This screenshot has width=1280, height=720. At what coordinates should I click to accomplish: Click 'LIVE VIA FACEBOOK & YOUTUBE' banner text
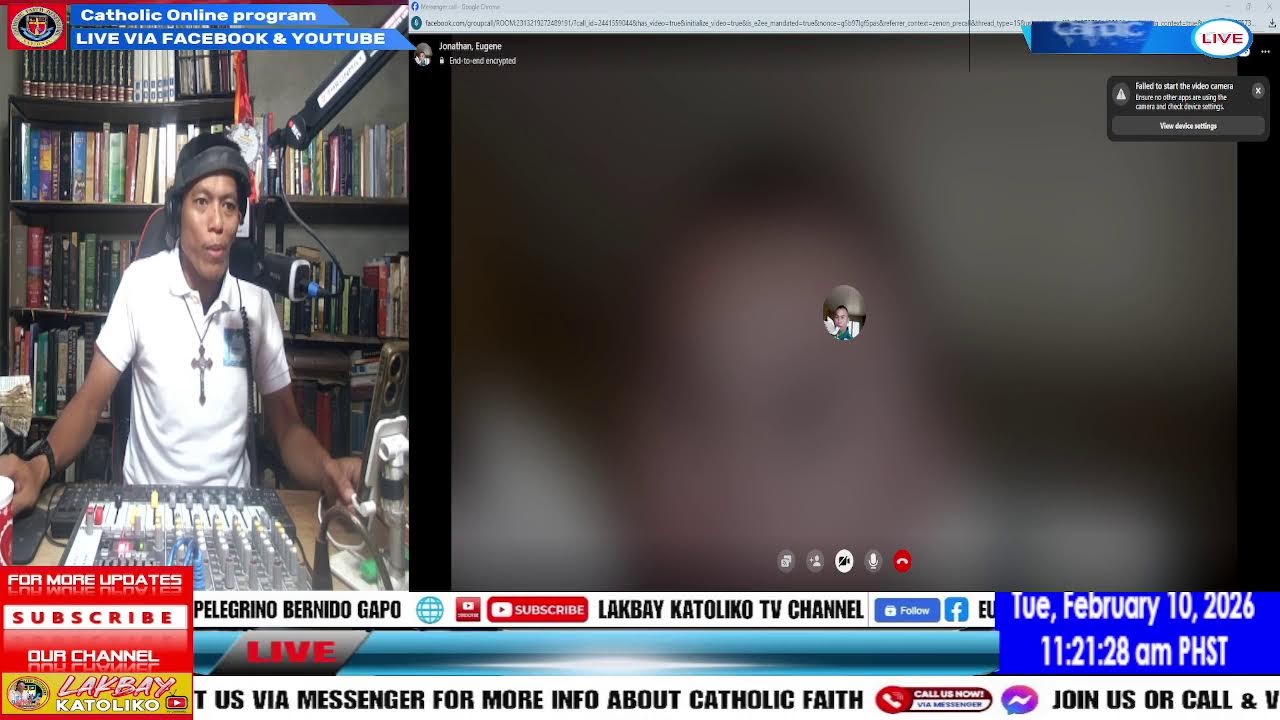point(230,38)
